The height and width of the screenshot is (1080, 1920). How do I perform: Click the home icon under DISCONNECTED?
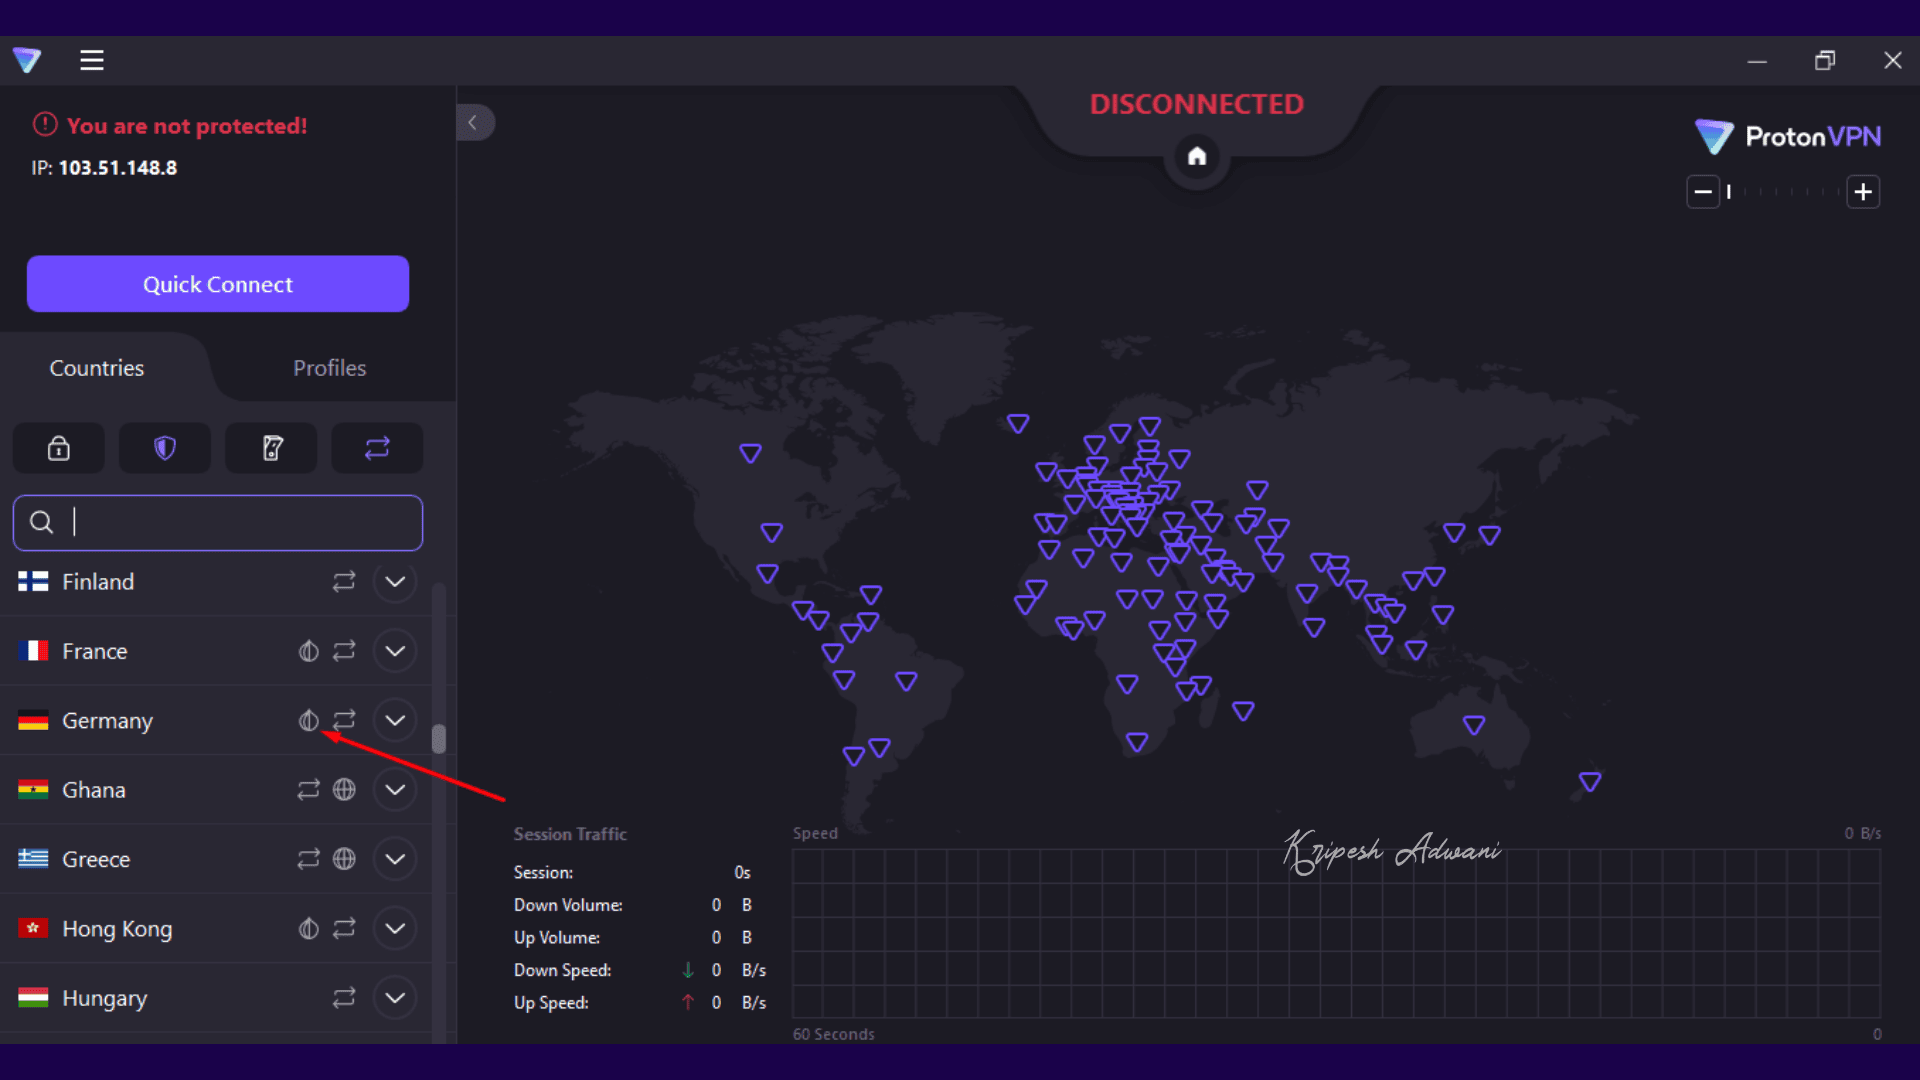1197,156
